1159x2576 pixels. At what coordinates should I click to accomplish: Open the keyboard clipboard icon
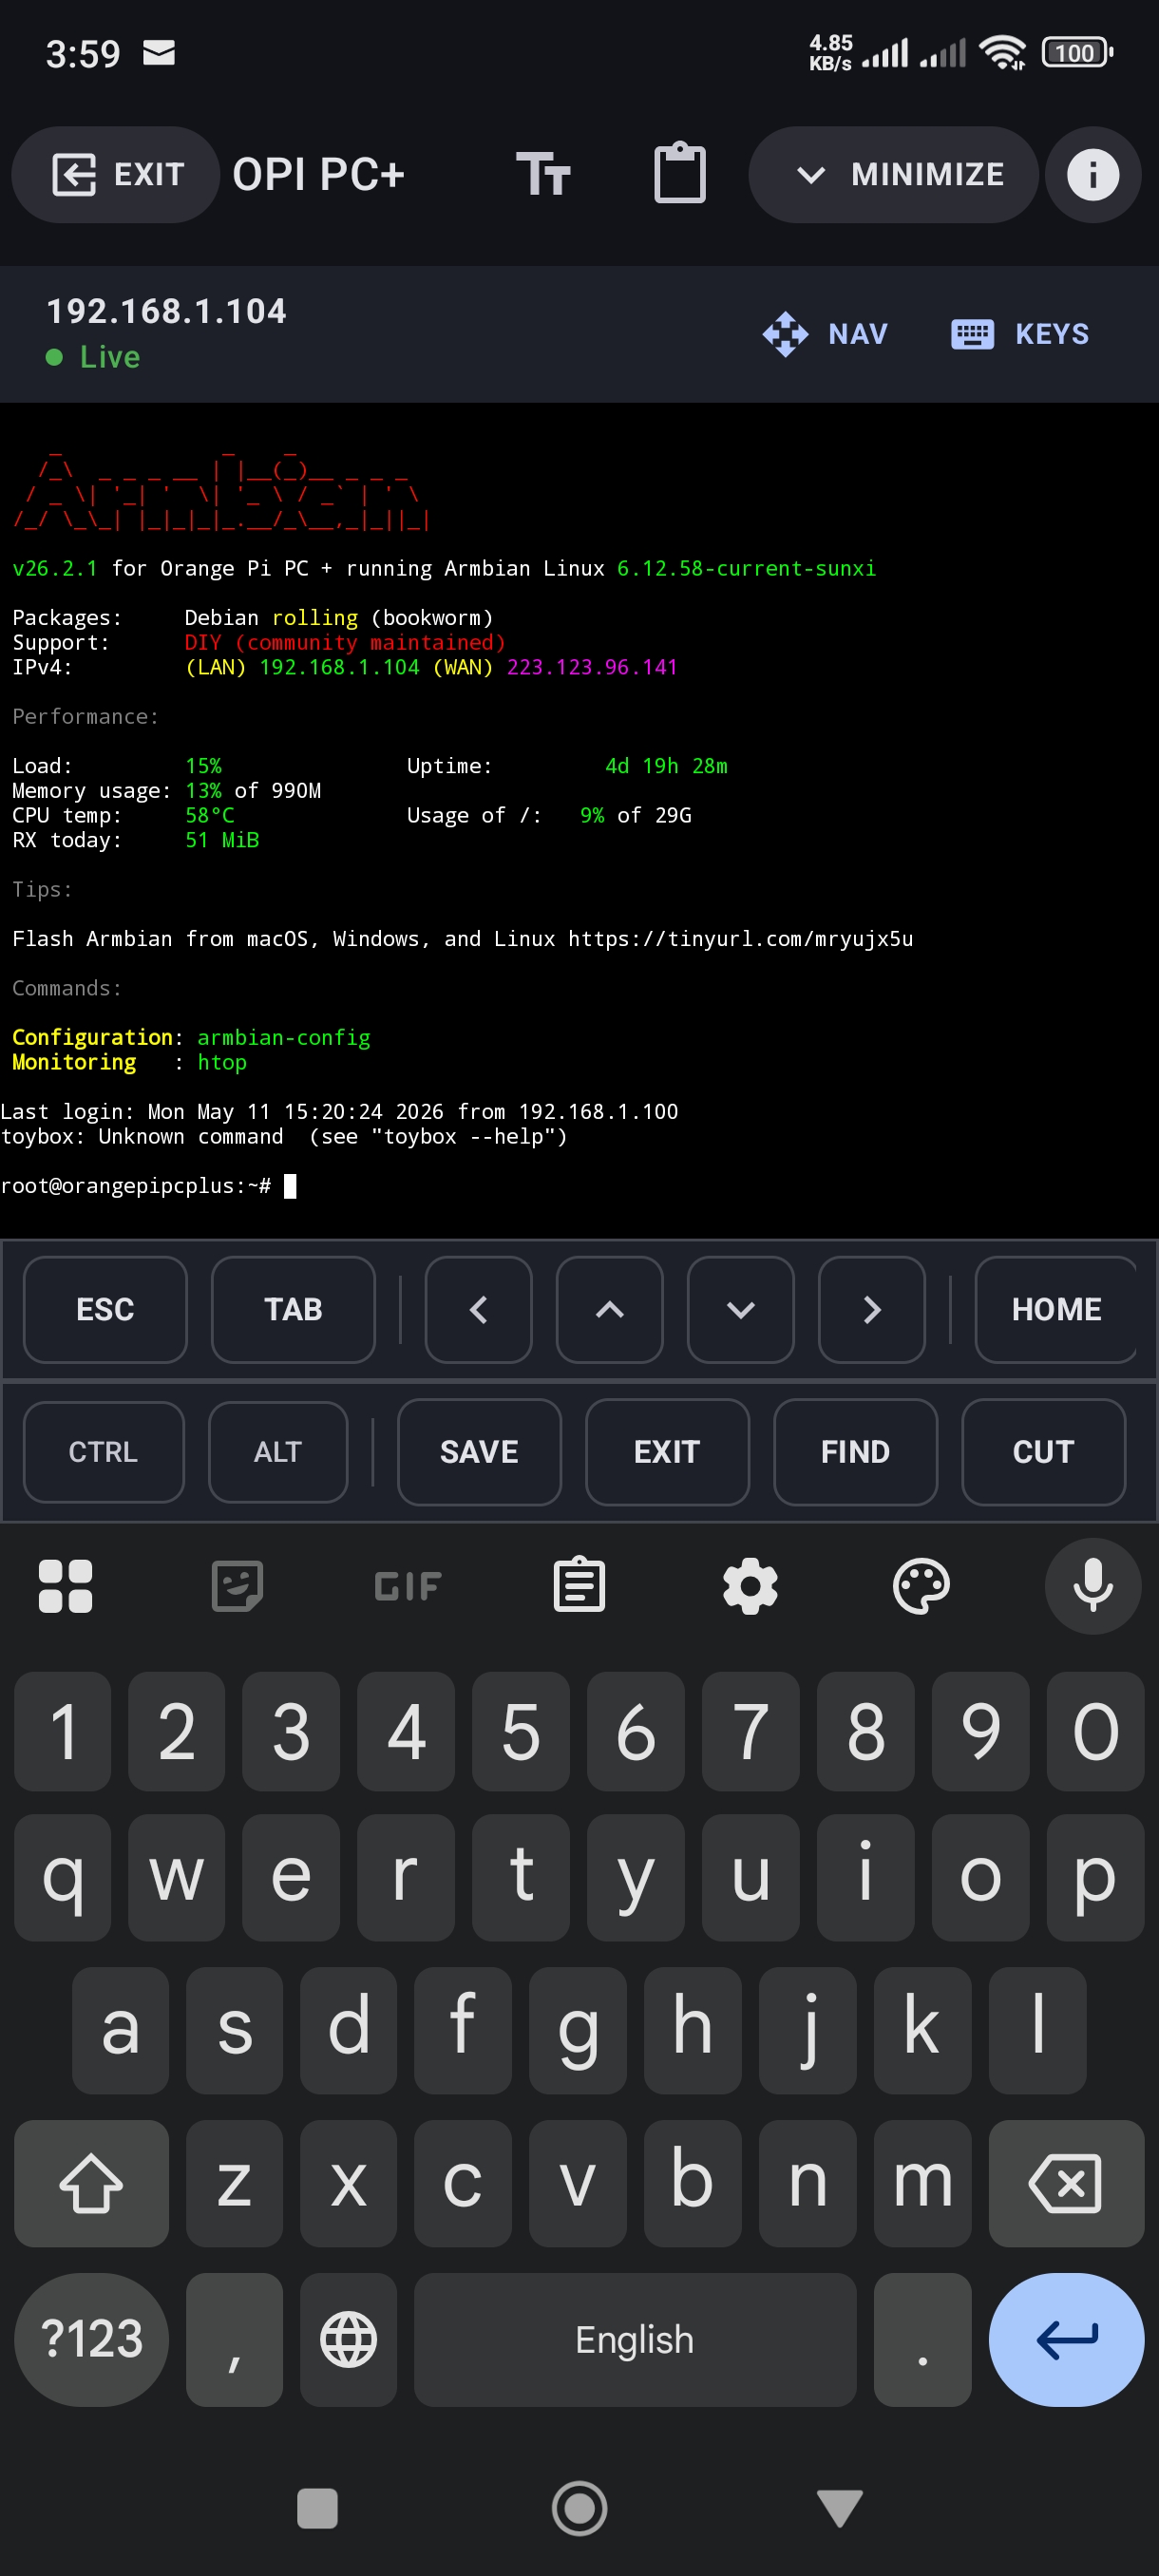click(579, 1585)
